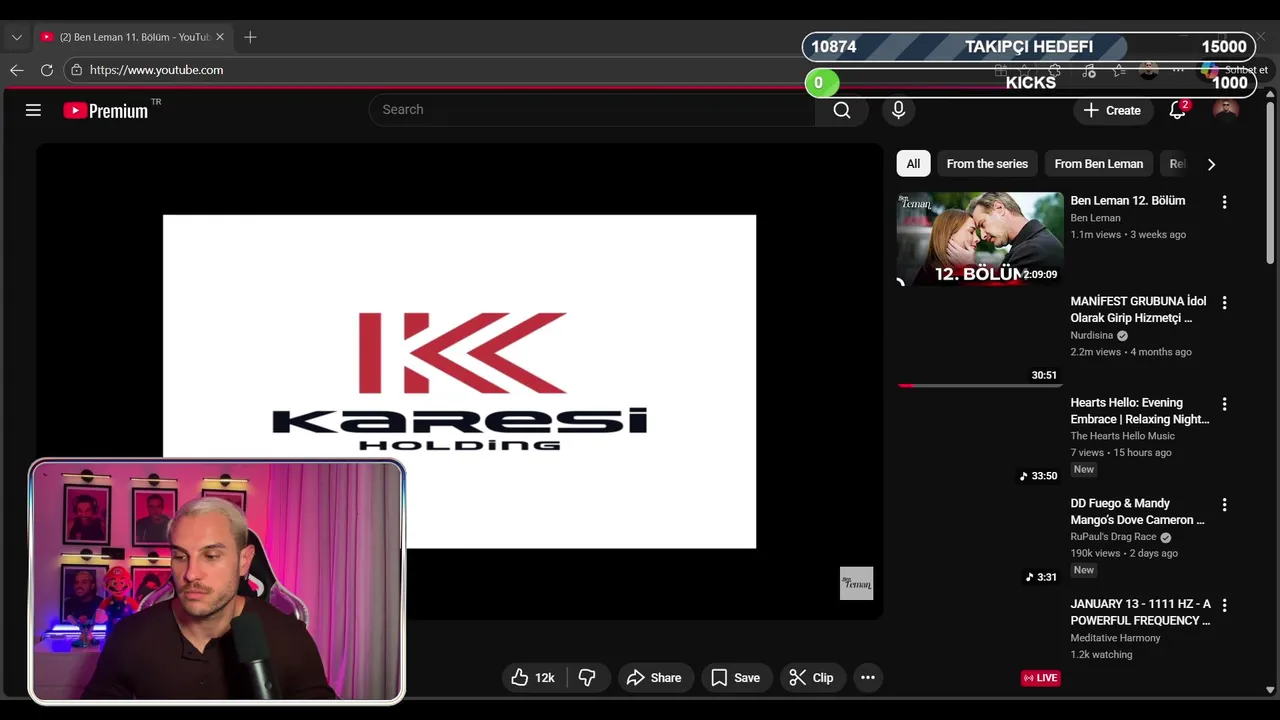Visit the Nurdisina channel

point(1091,336)
